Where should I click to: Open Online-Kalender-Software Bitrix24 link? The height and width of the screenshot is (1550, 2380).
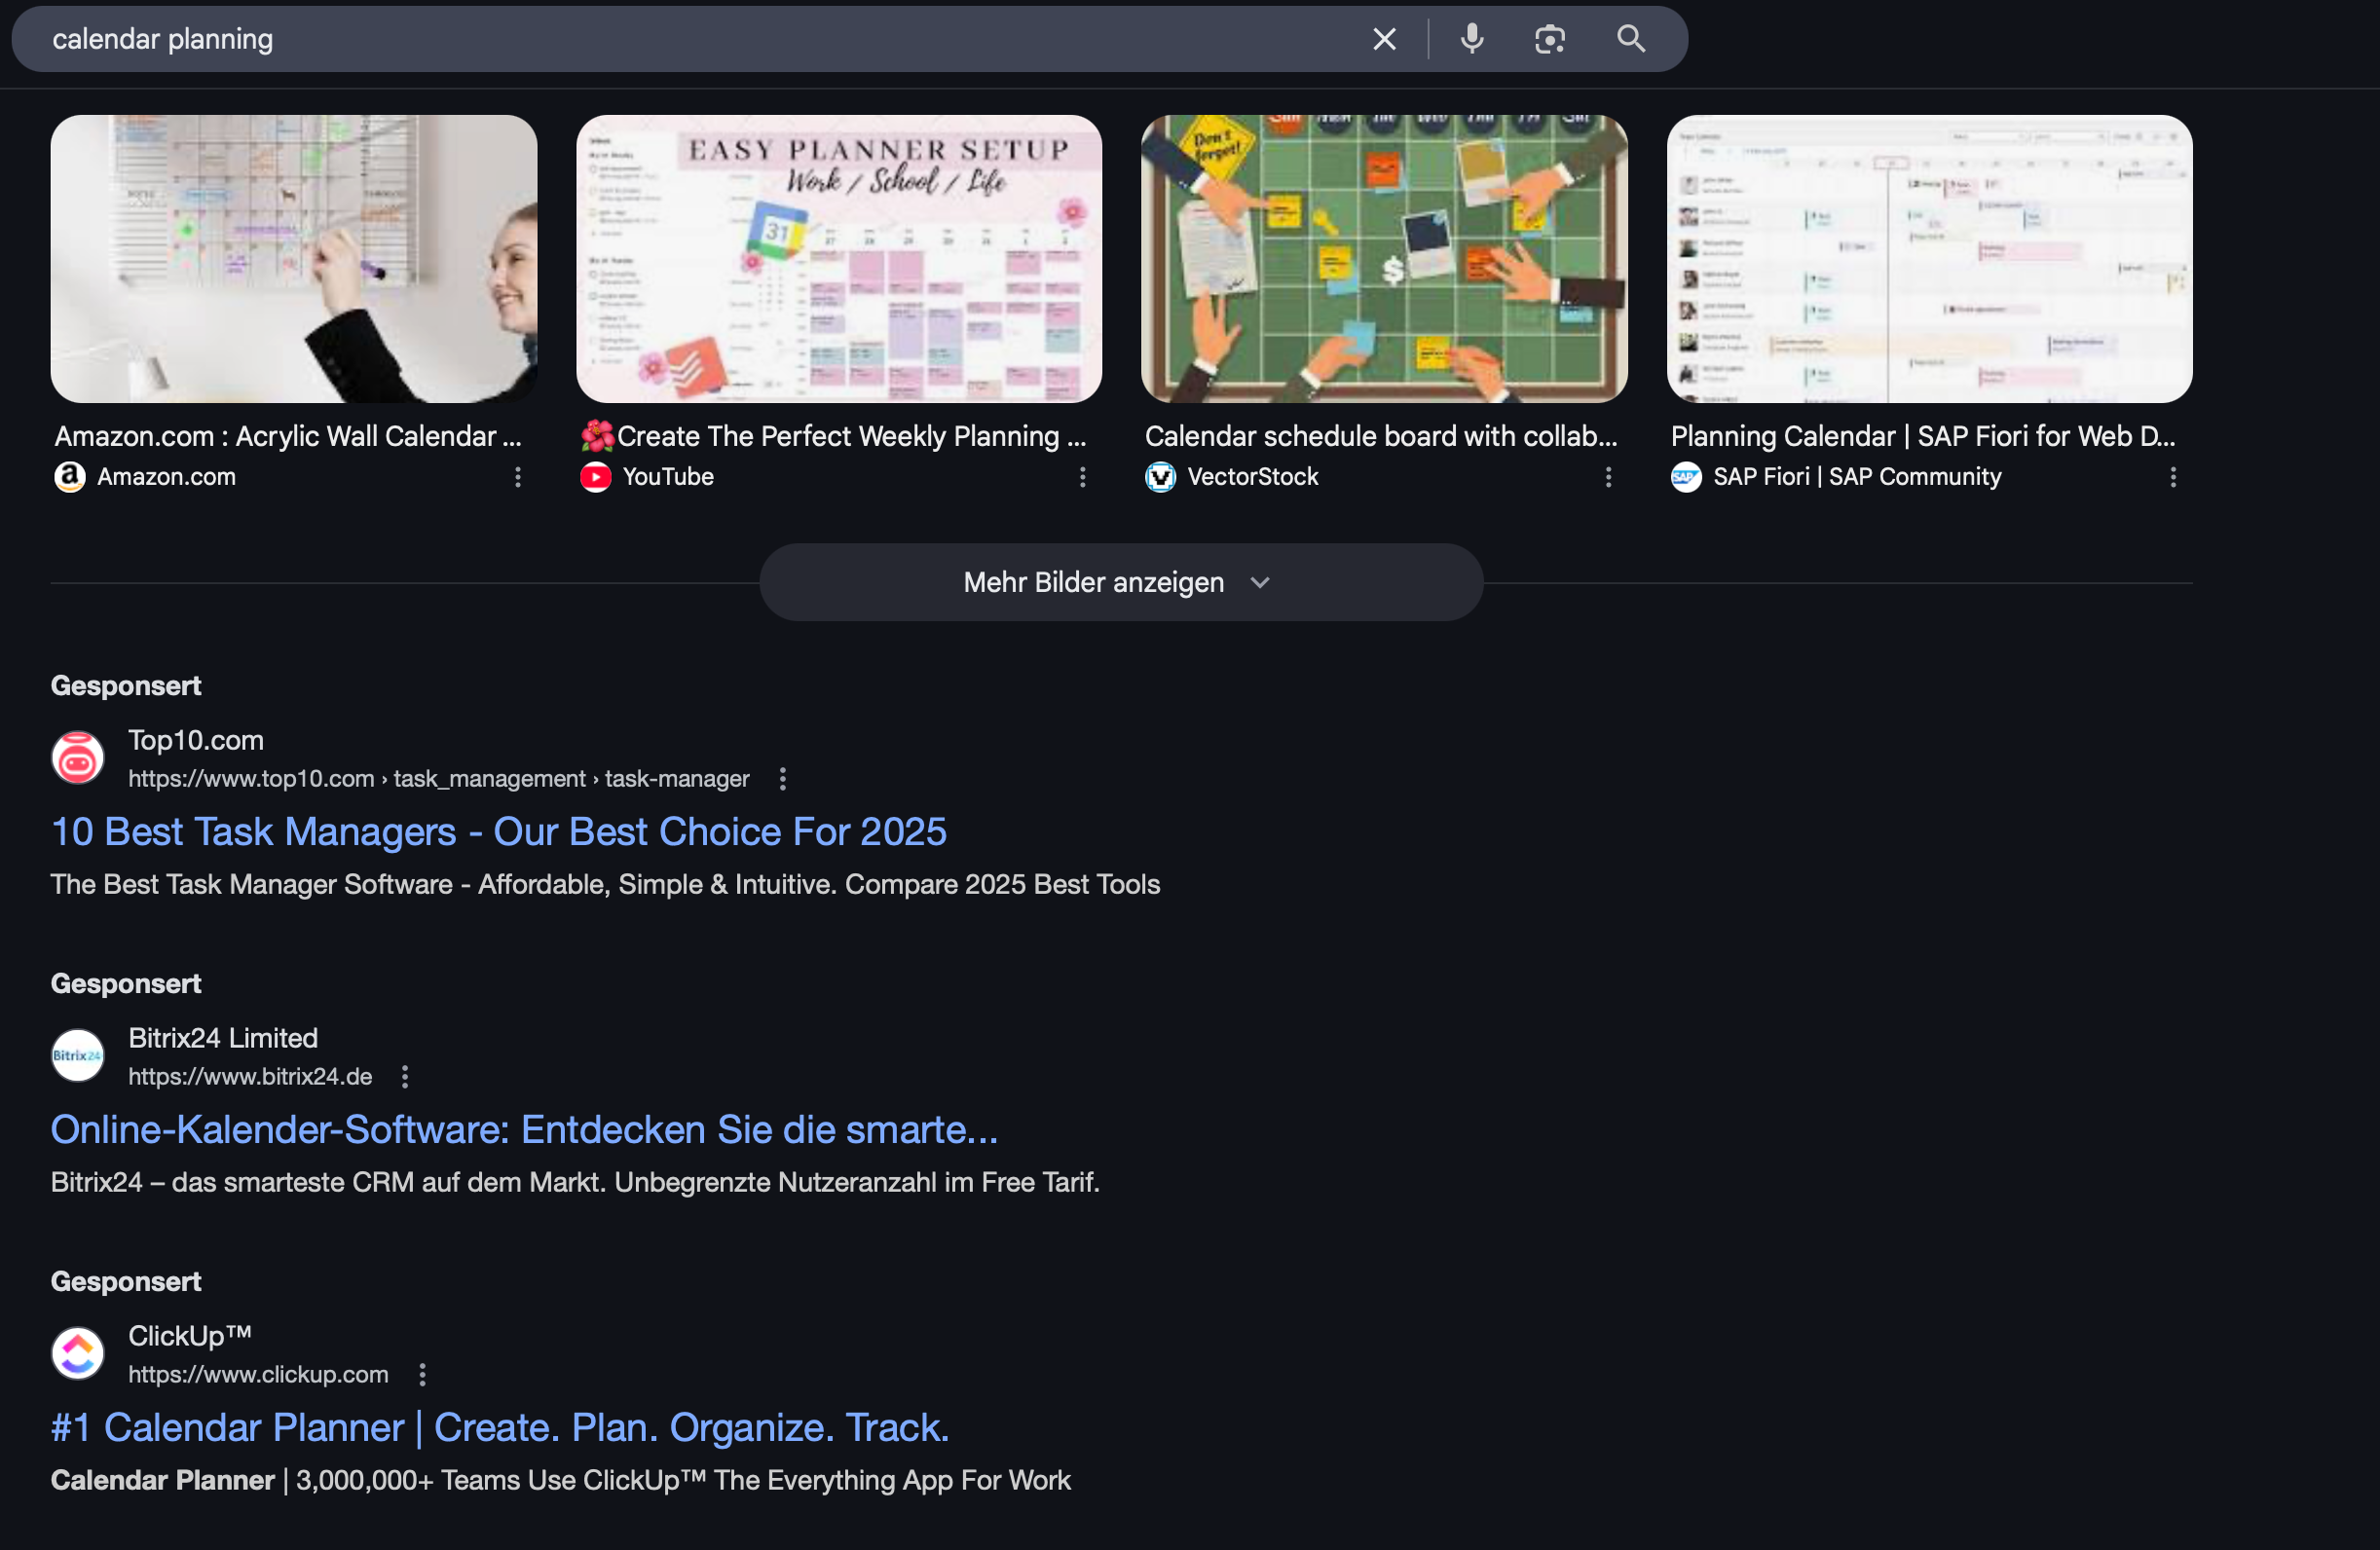[x=524, y=1130]
